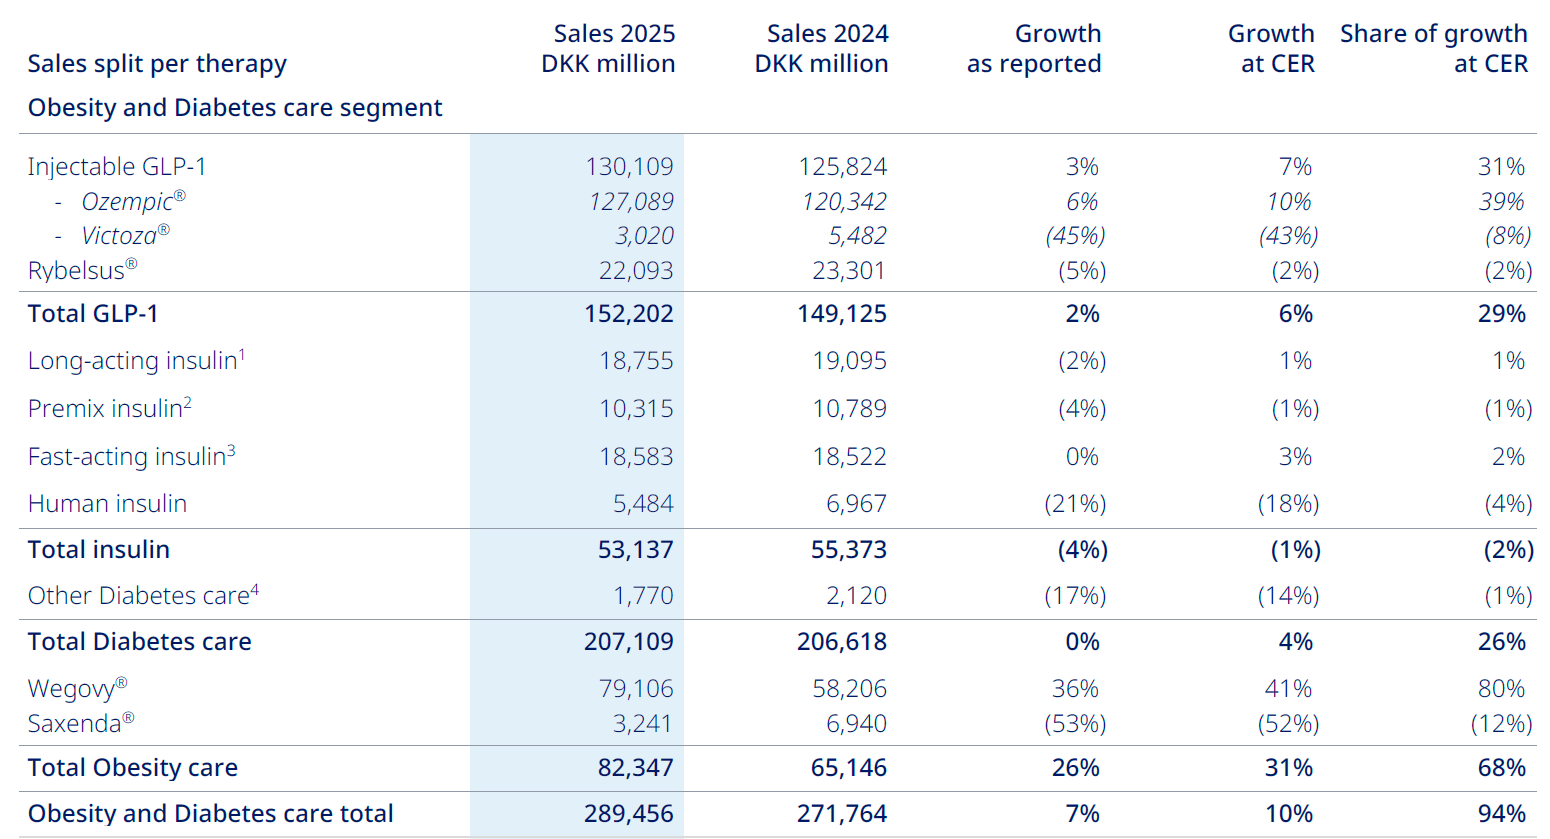Click the 'Sales 2025 DKK million' column header
This screenshot has width=1550, height=839.
608,48
